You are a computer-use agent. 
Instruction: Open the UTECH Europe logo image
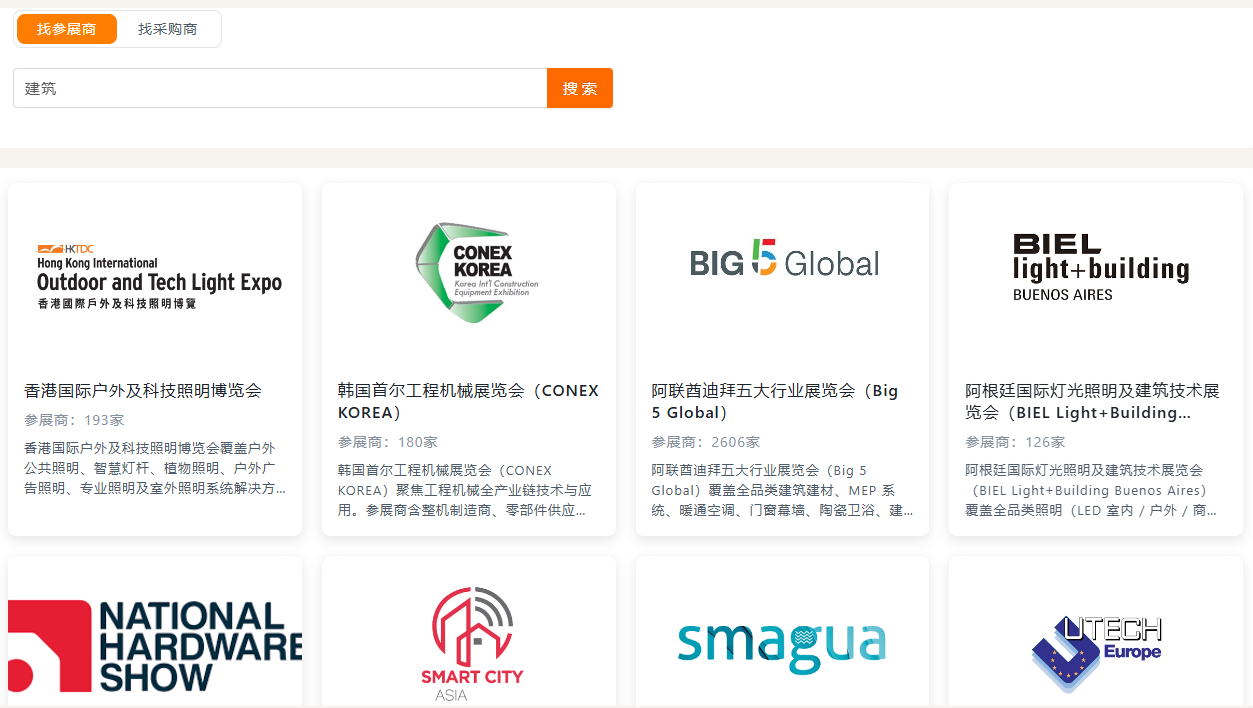pos(1096,655)
